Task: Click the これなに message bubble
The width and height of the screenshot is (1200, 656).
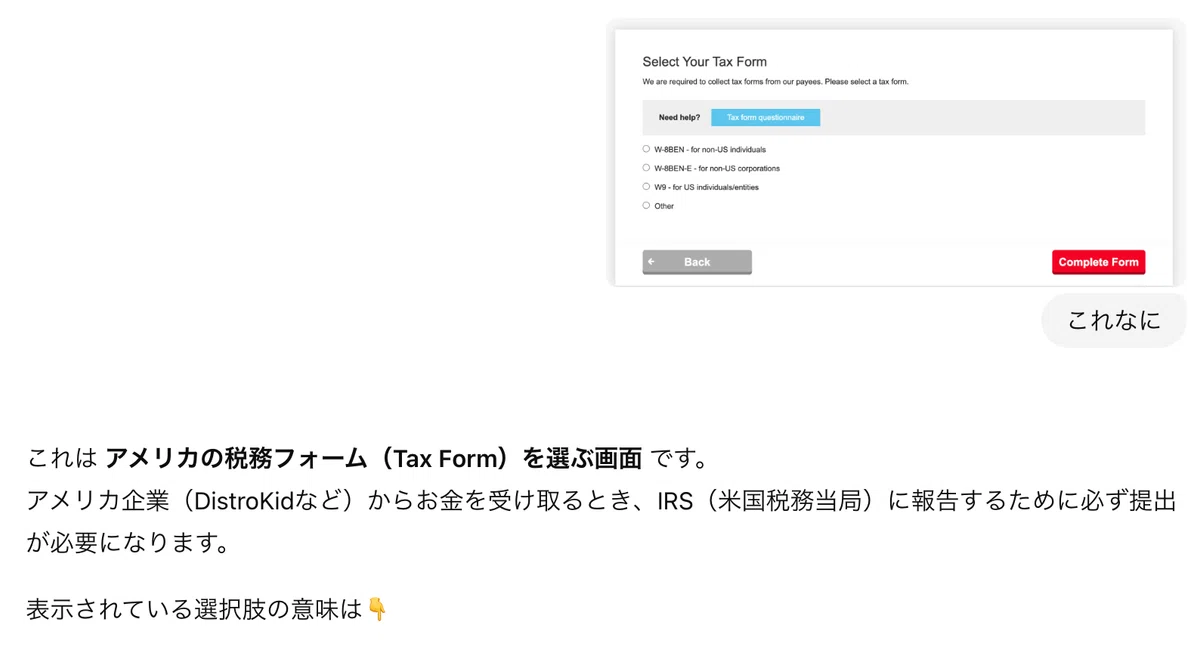Action: coord(1113,320)
